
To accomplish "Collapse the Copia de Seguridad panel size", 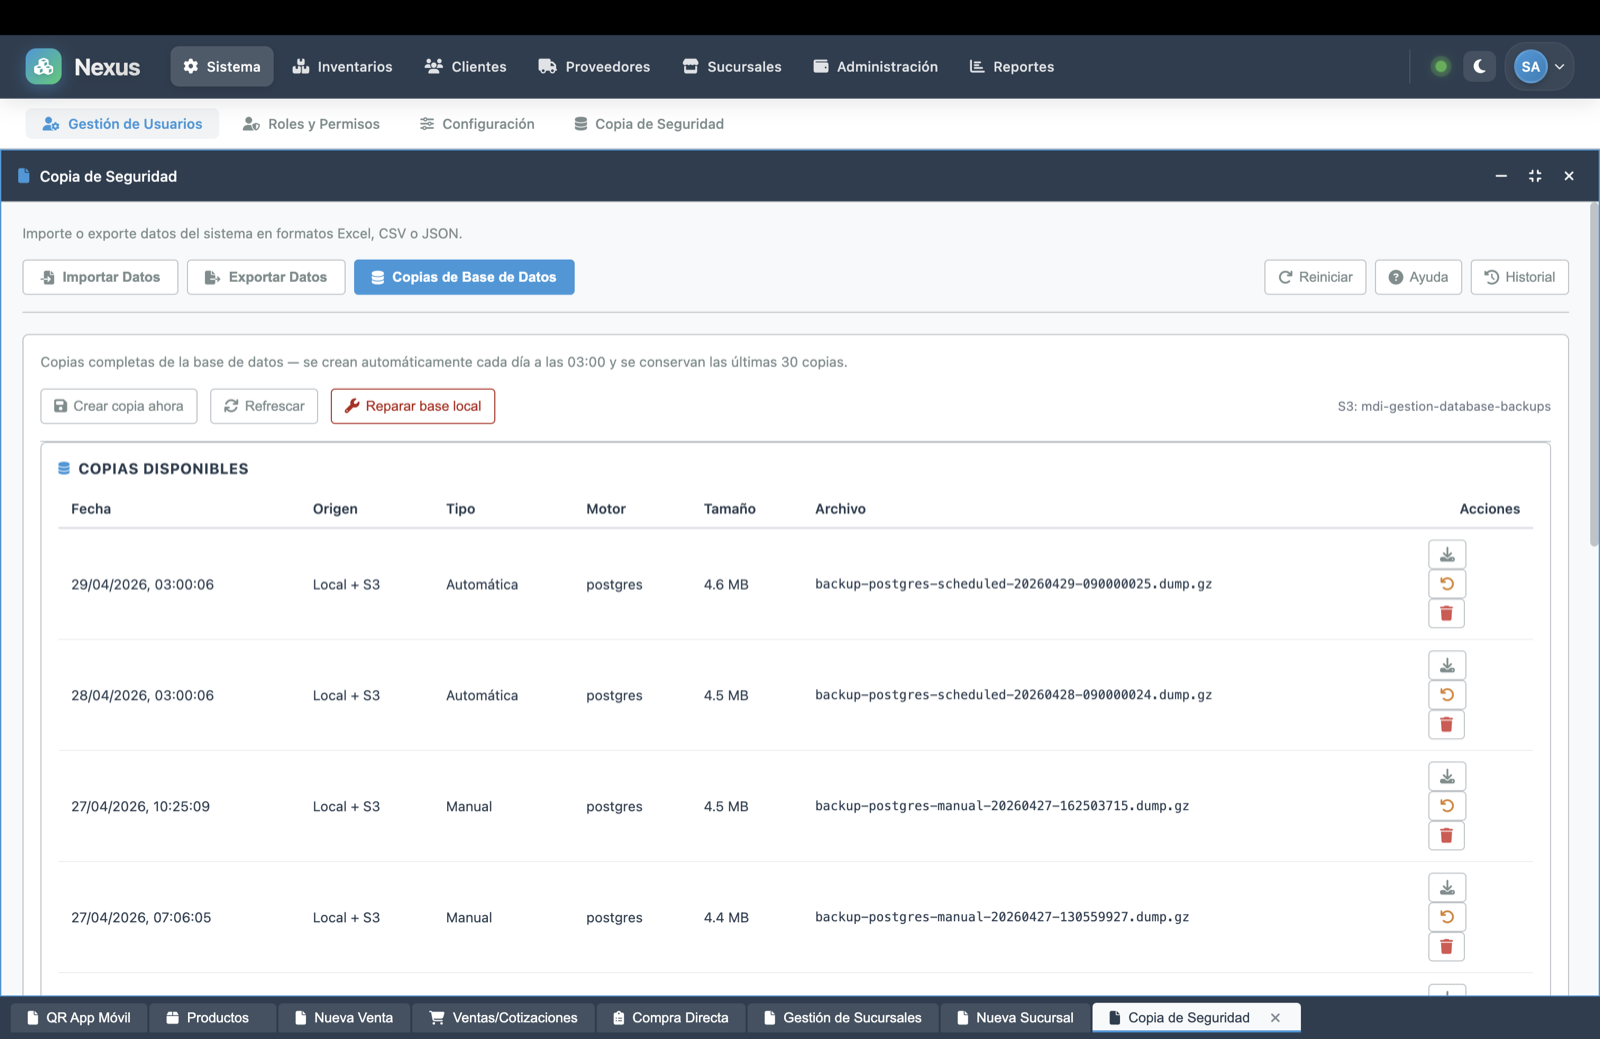I will pos(1534,176).
